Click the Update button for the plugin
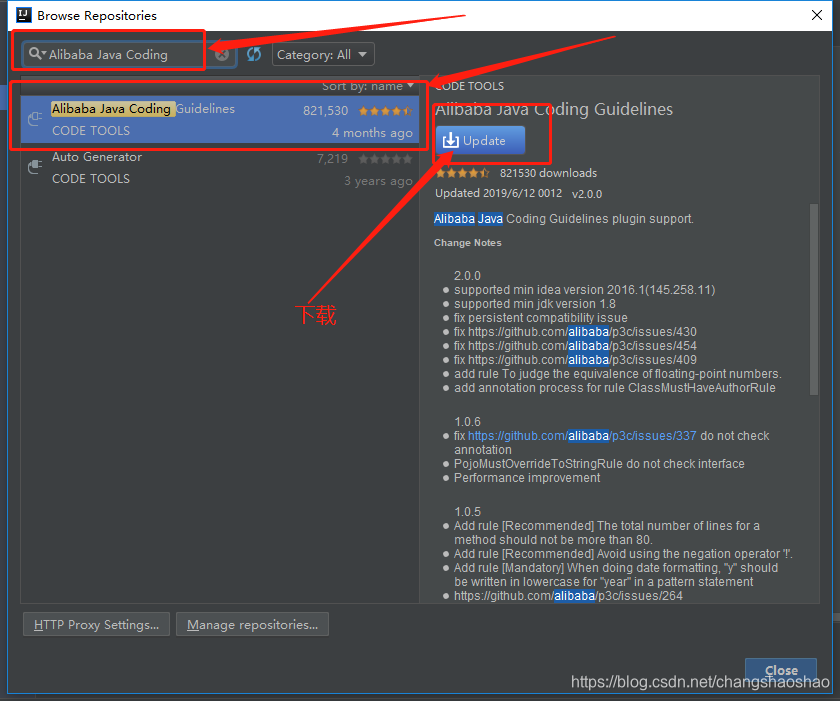This screenshot has height=701, width=840. click(x=481, y=140)
